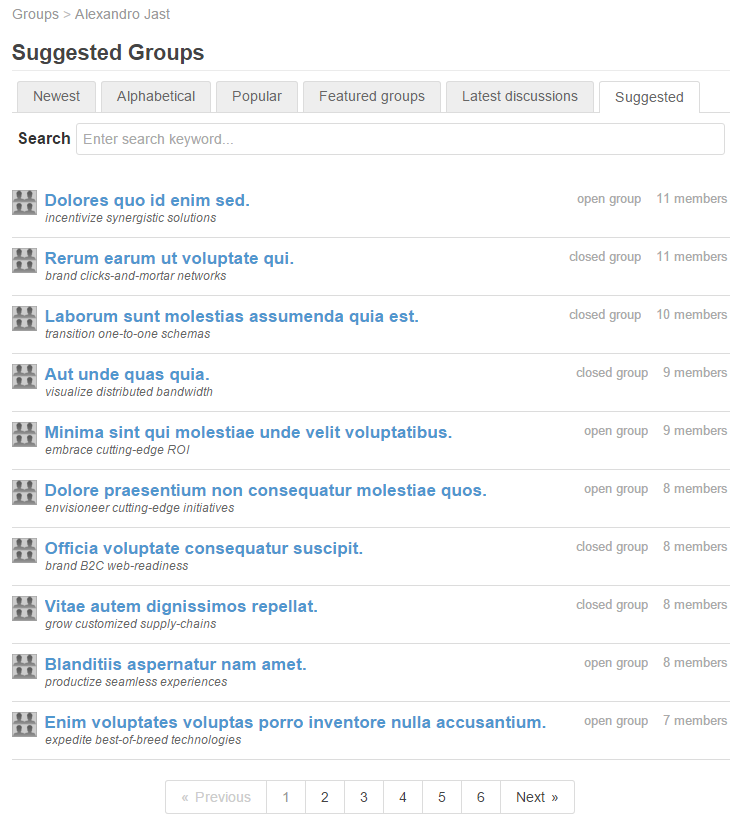Click group avatar icon beside Laborum sunt molestias
Screen dimensions: 746x821
point(25,319)
